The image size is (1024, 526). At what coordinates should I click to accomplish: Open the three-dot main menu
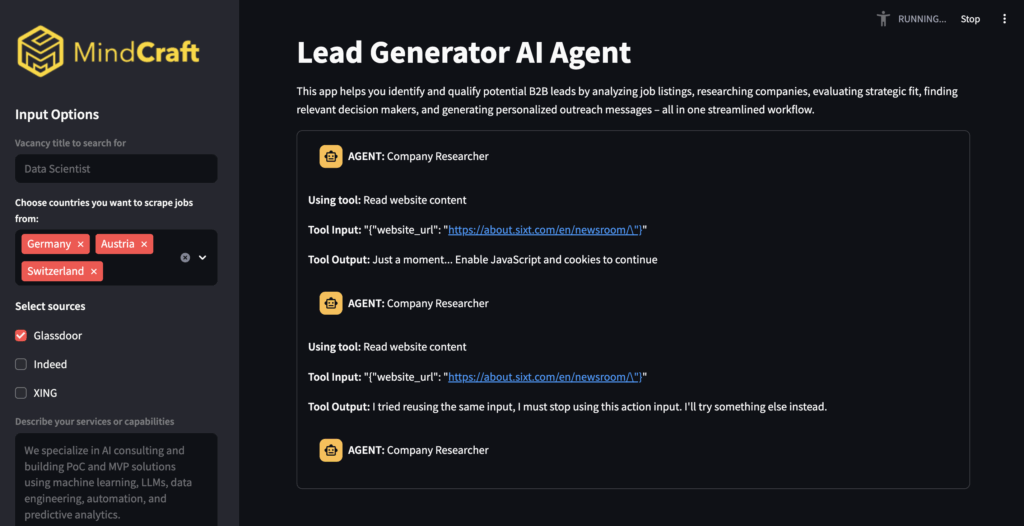click(x=1004, y=19)
